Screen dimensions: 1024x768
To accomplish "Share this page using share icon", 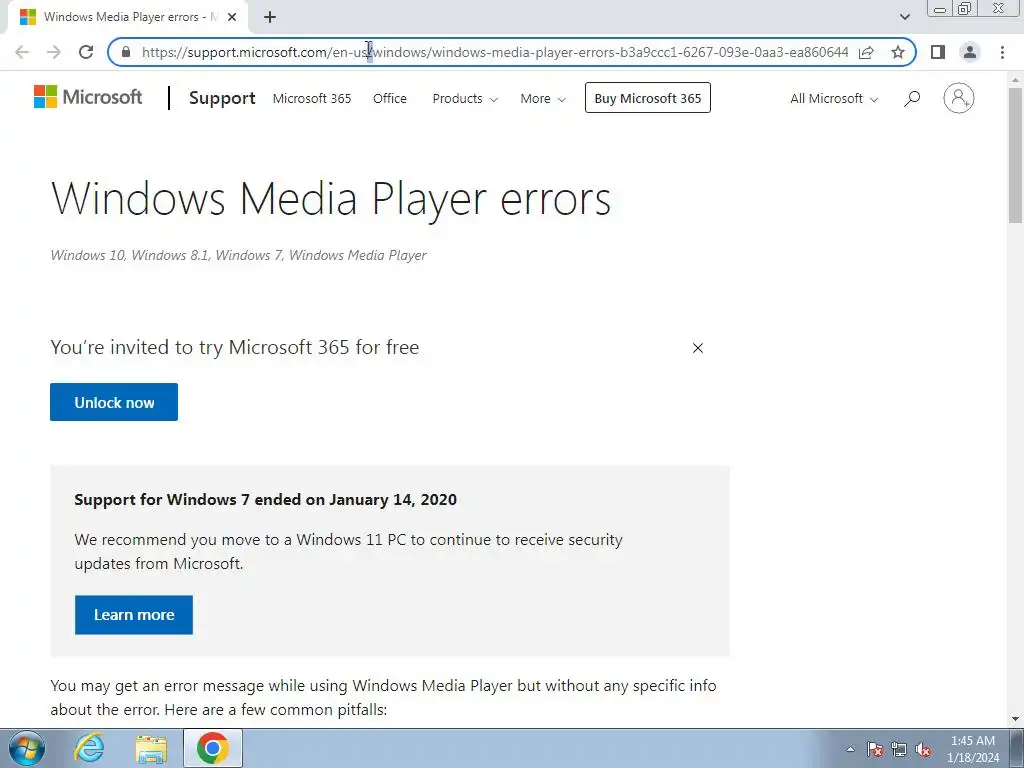I will click(866, 52).
